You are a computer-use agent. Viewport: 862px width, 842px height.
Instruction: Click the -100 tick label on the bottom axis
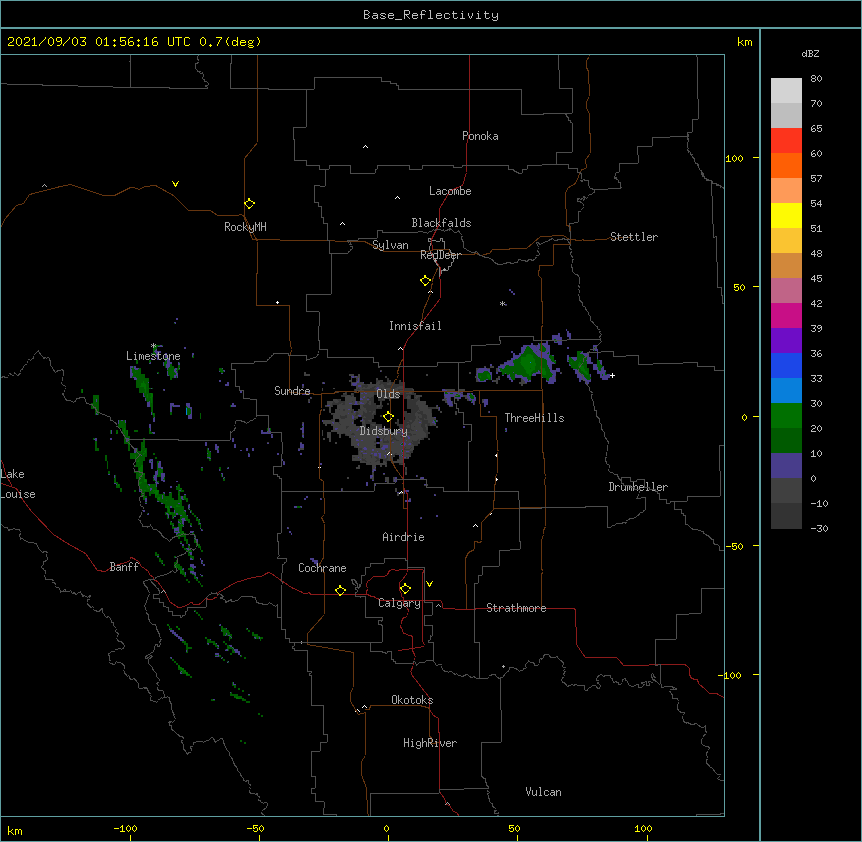coord(125,828)
